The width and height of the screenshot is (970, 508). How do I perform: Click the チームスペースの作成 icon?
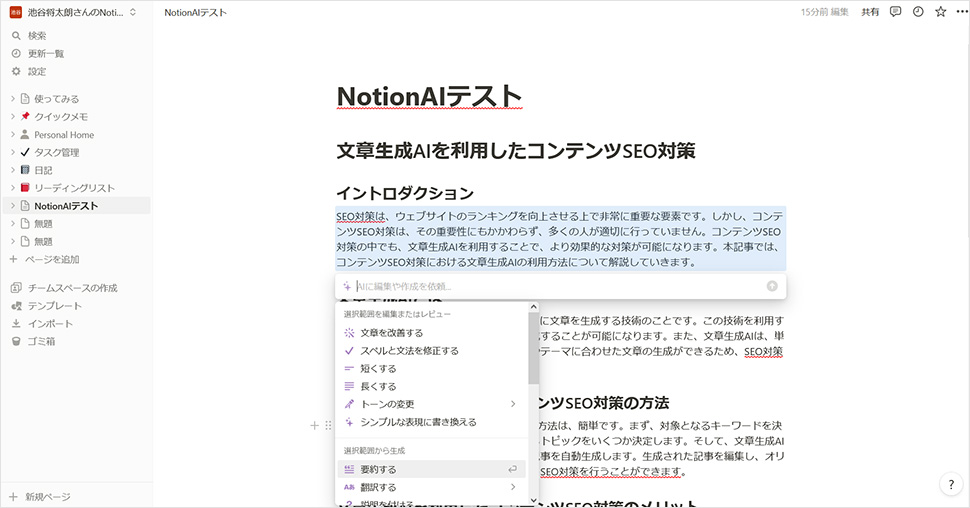pyautogui.click(x=16, y=288)
